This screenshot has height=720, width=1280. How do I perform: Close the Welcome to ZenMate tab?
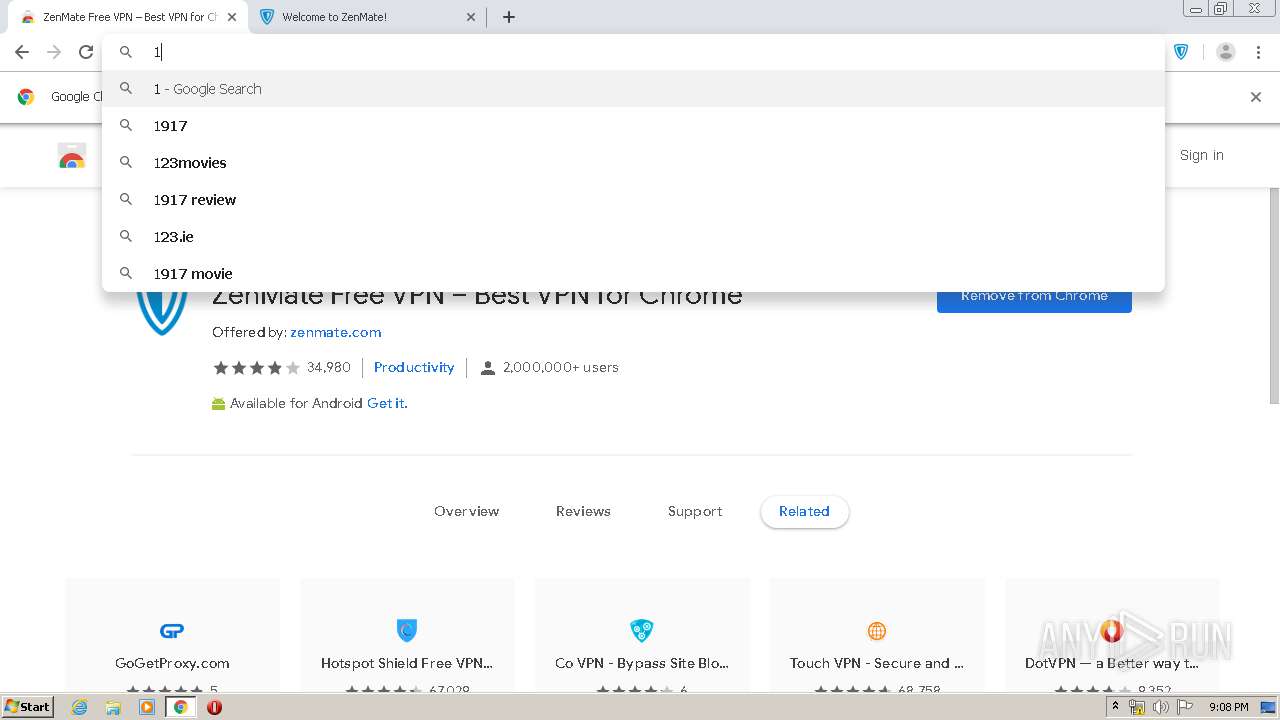pos(471,17)
